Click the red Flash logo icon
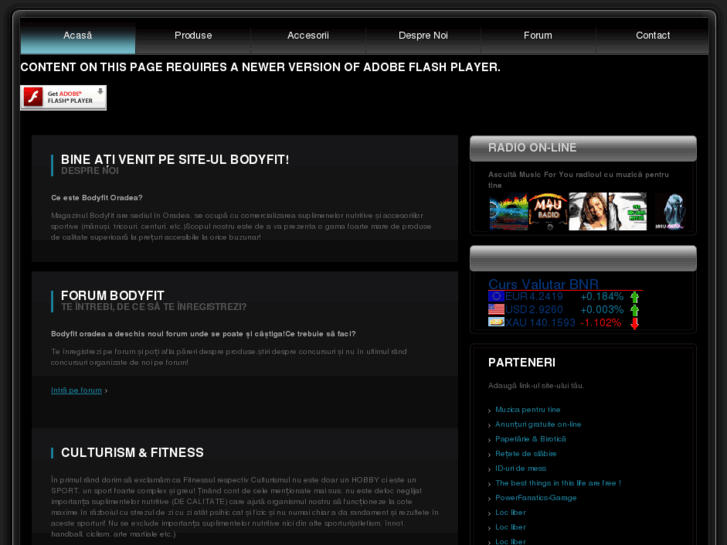727x545 pixels. (33, 97)
